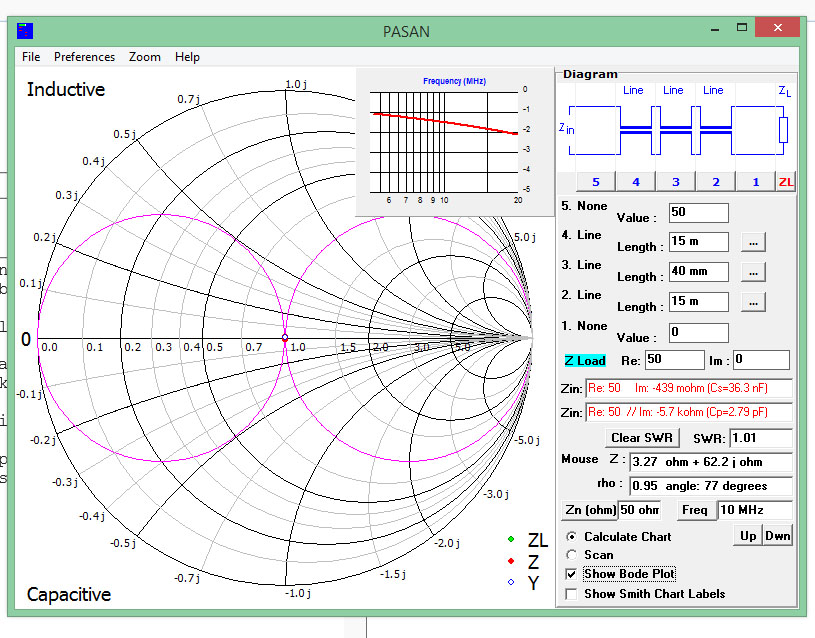Screen dimensions: 815x638
Task: Open line 3 options via ellipsis button
Action: [x=753, y=272]
